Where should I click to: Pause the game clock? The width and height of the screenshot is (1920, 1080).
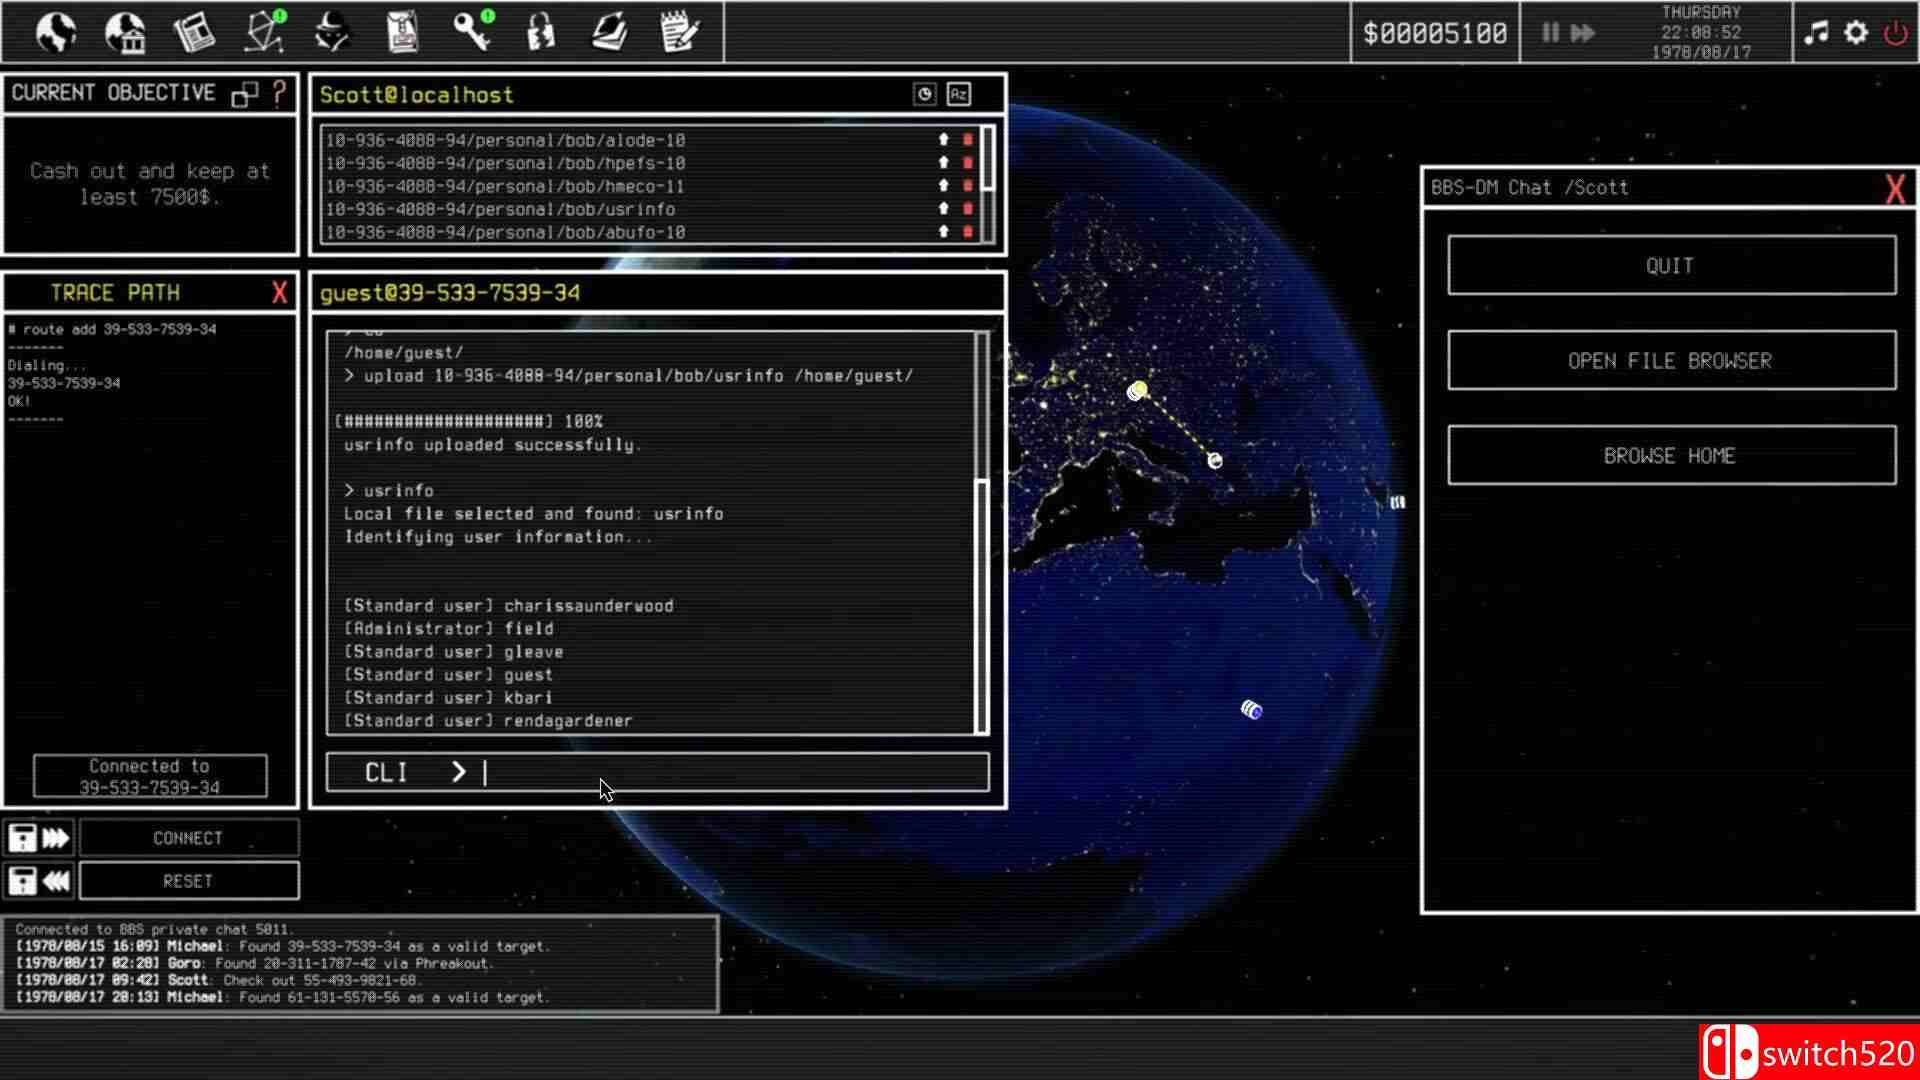point(1549,33)
